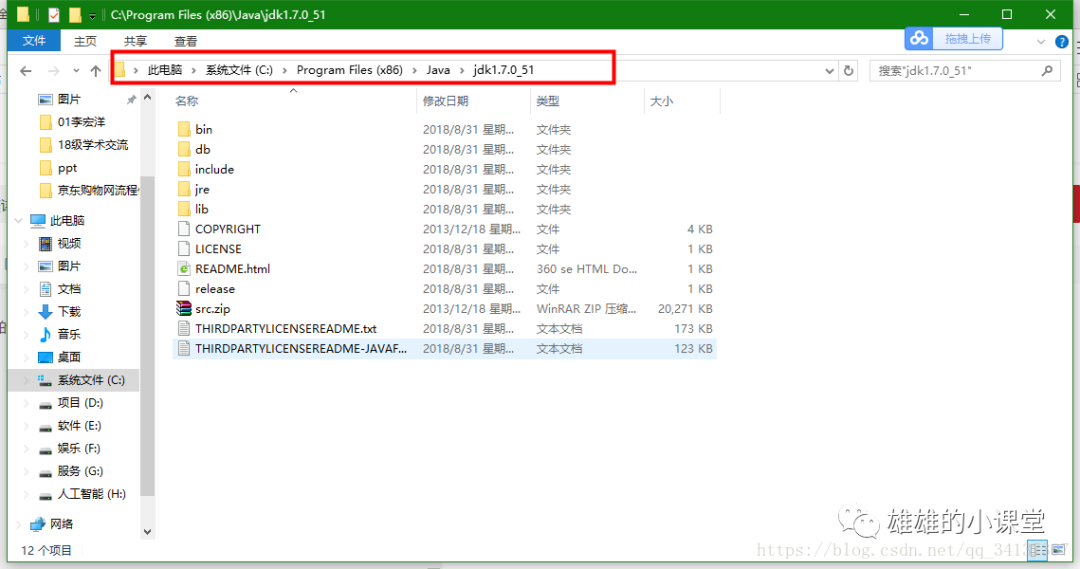Select 01李宏洋 folder in quick access

pos(81,122)
